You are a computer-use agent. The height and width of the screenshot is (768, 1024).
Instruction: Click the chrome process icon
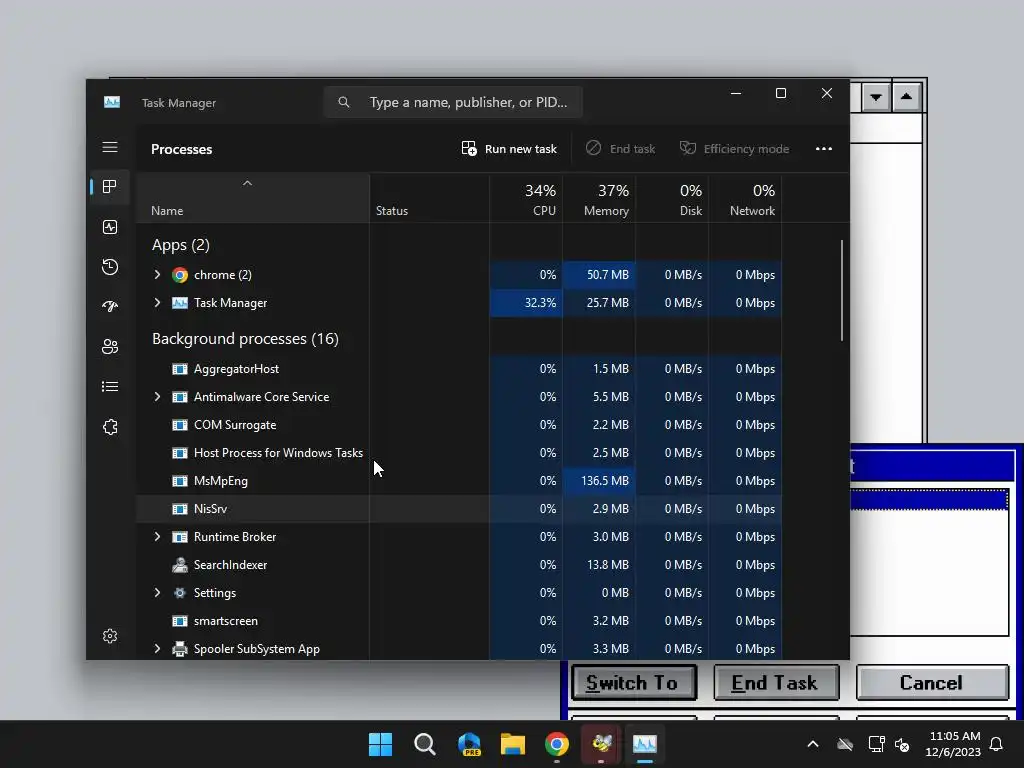pos(180,275)
